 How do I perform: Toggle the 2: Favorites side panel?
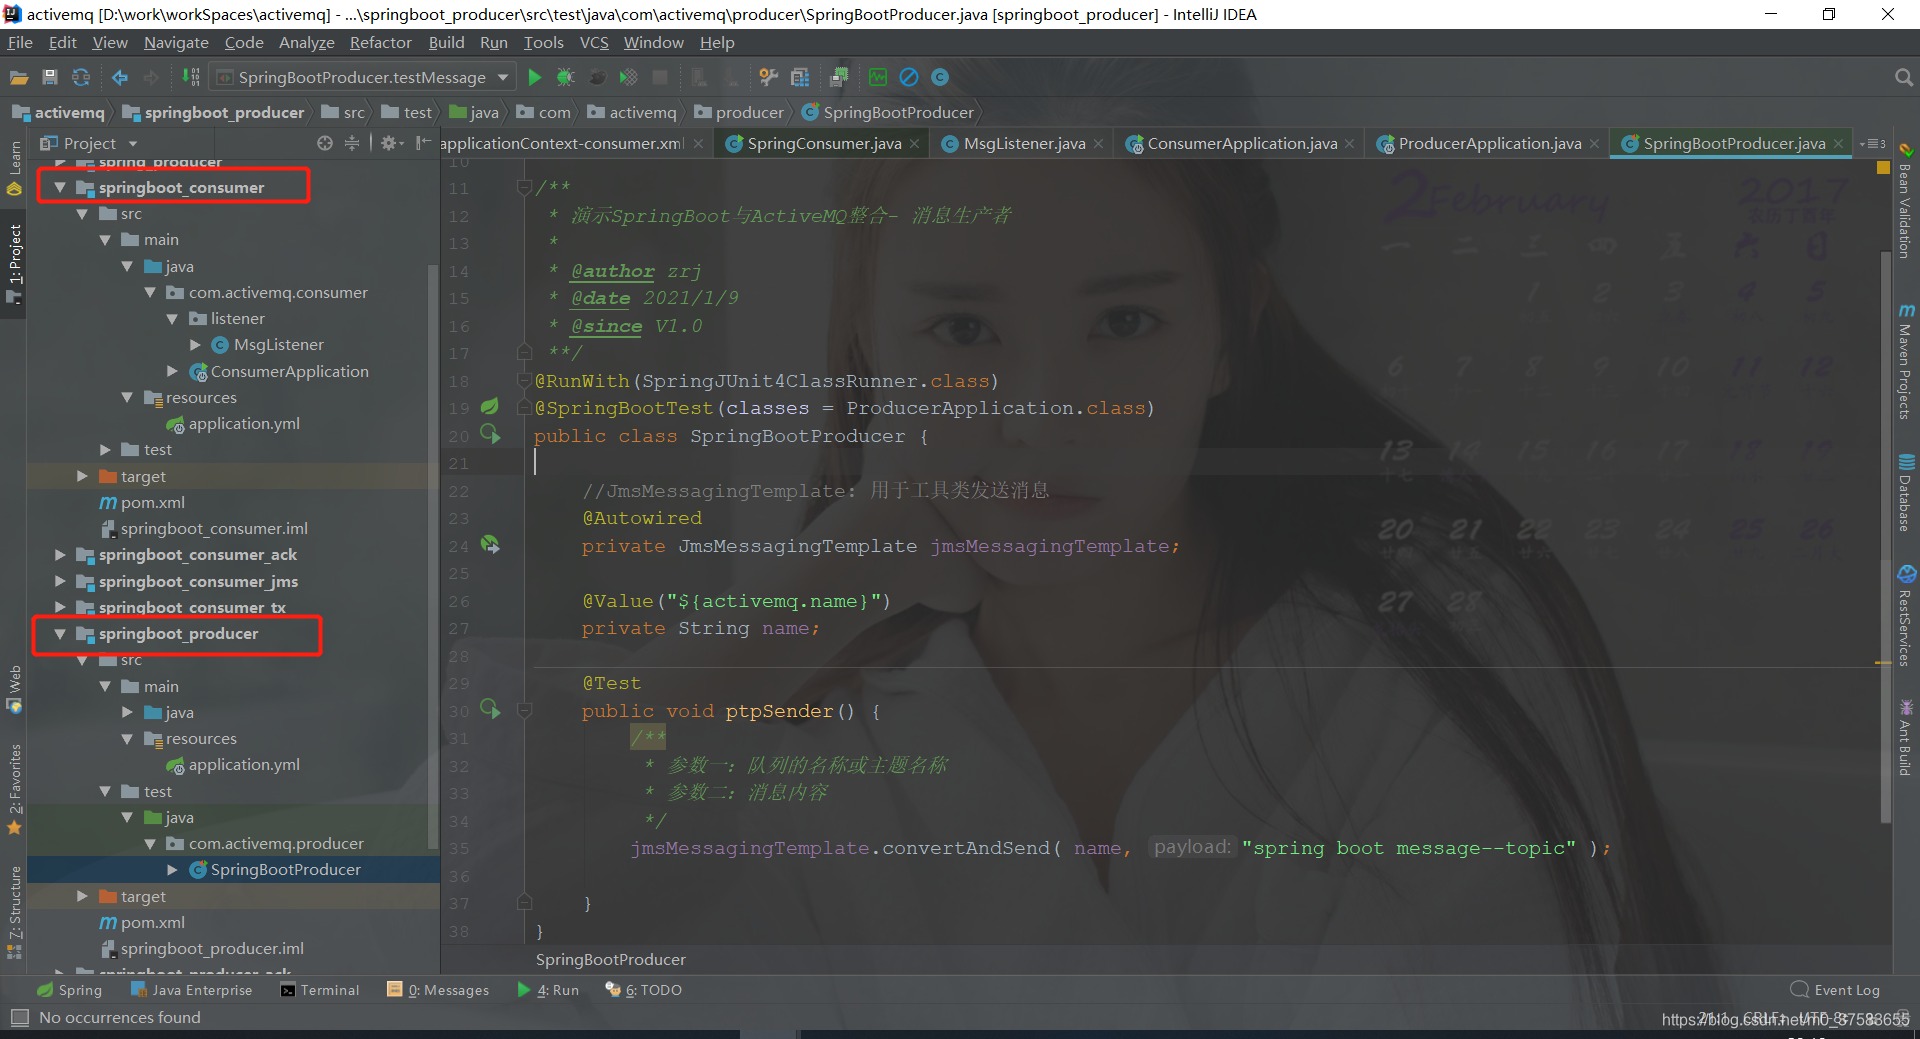[x=14, y=788]
